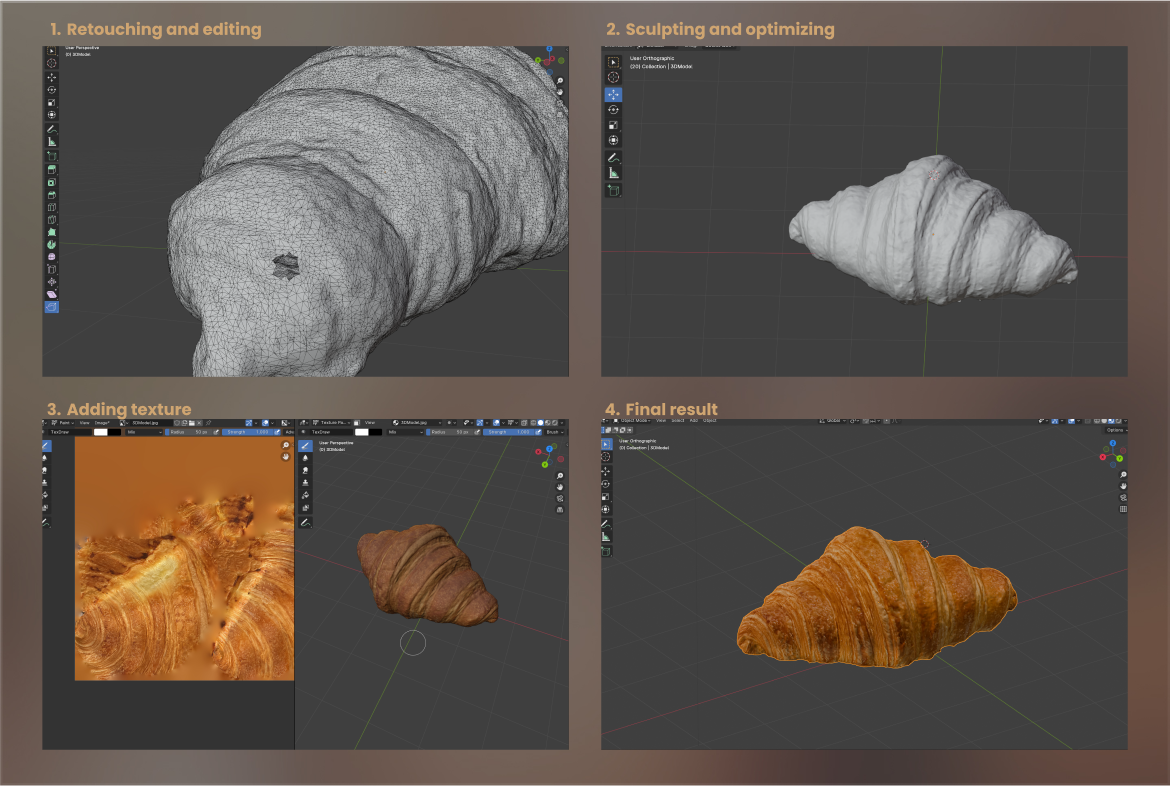
Task: Toggle perspective/orthographic grid icon in final result
Action: 1123,509
